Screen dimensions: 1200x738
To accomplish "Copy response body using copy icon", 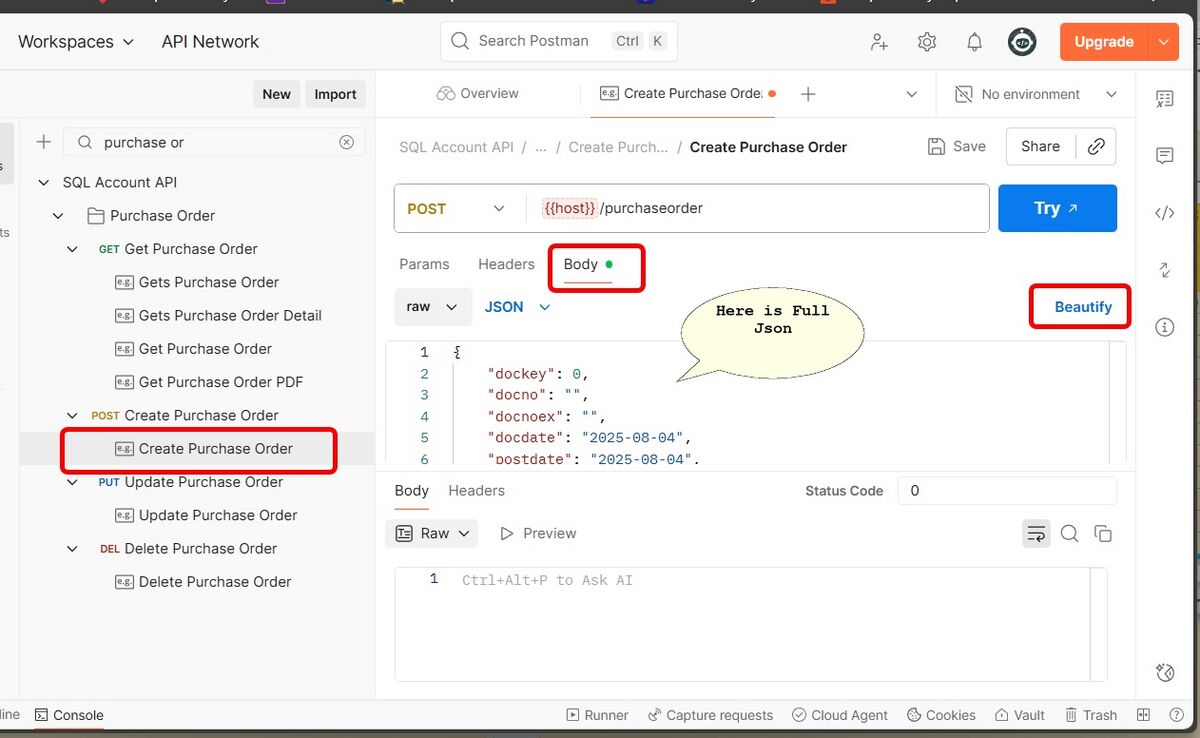I will coord(1103,534).
